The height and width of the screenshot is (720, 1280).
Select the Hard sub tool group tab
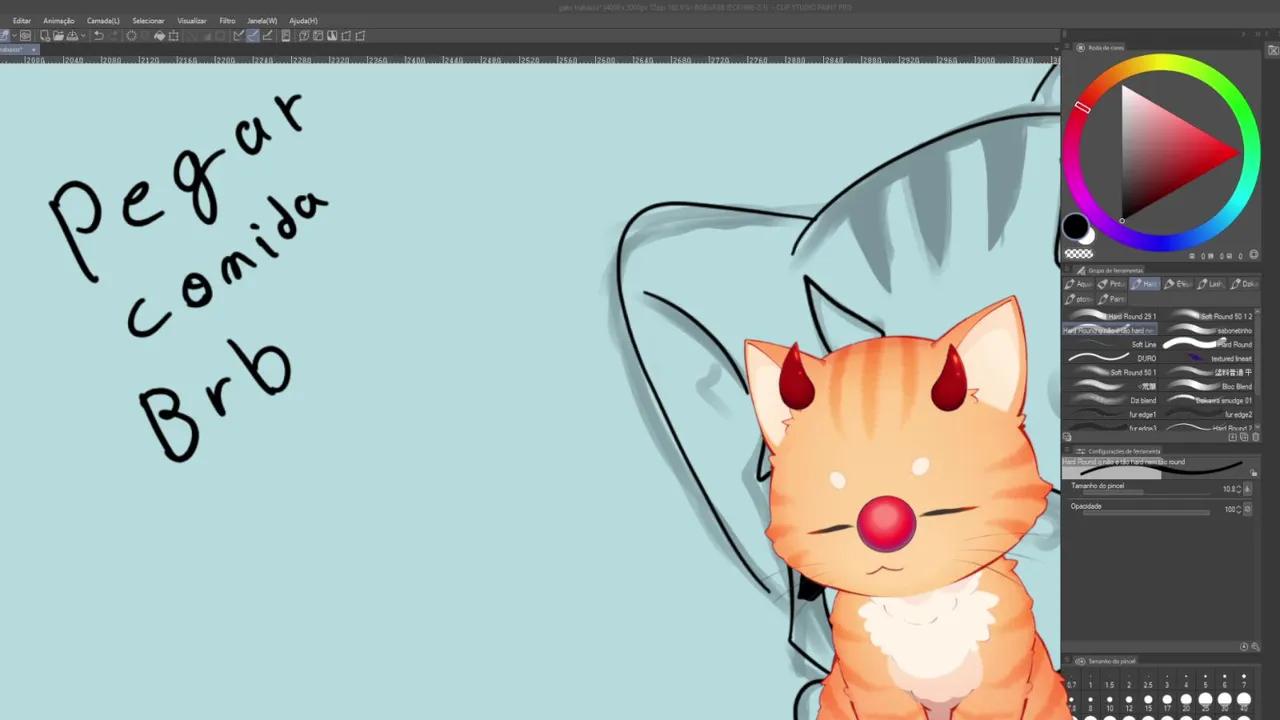pos(1145,284)
